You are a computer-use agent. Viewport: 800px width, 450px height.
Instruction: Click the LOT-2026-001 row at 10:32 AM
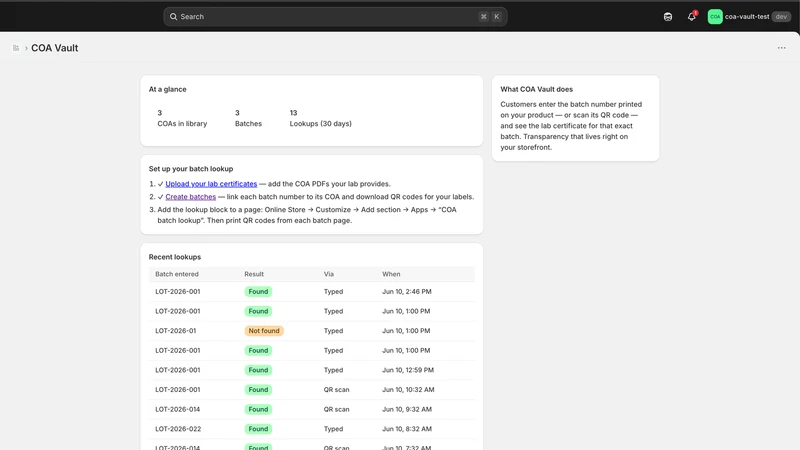point(312,390)
